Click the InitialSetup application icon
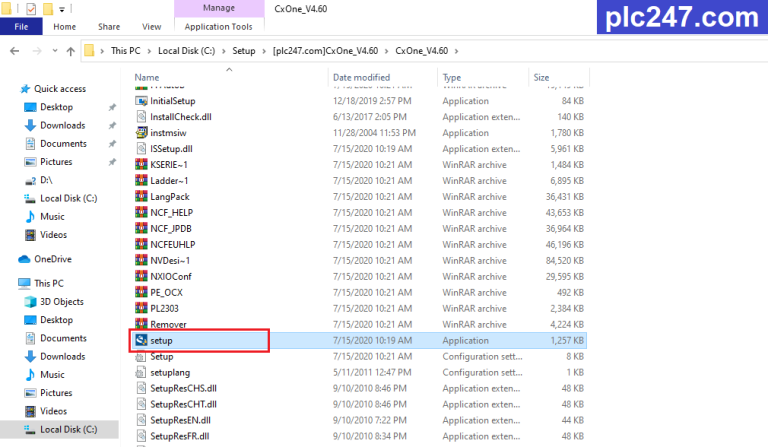768x447 pixels. [141, 101]
